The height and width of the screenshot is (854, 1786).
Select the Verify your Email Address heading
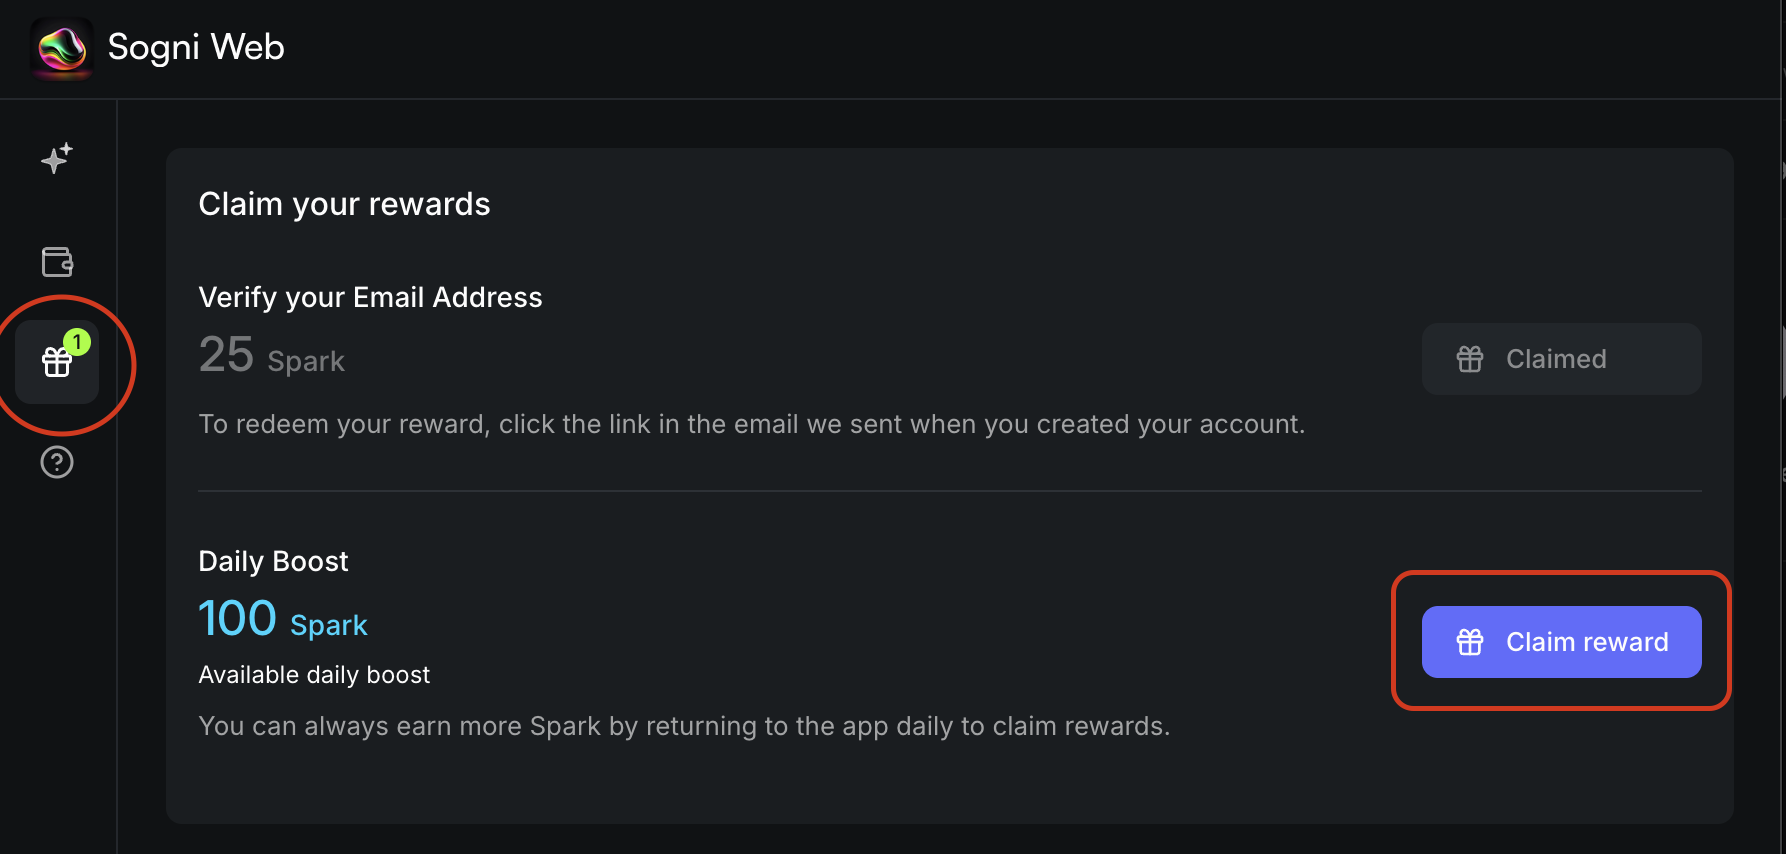tap(370, 297)
